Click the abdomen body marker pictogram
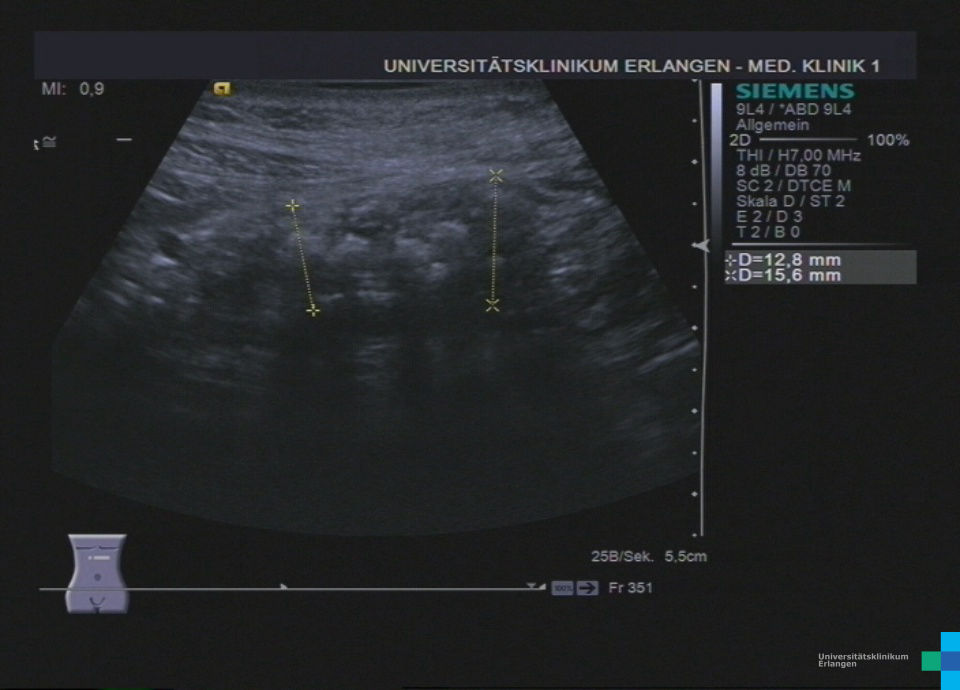 (96, 573)
